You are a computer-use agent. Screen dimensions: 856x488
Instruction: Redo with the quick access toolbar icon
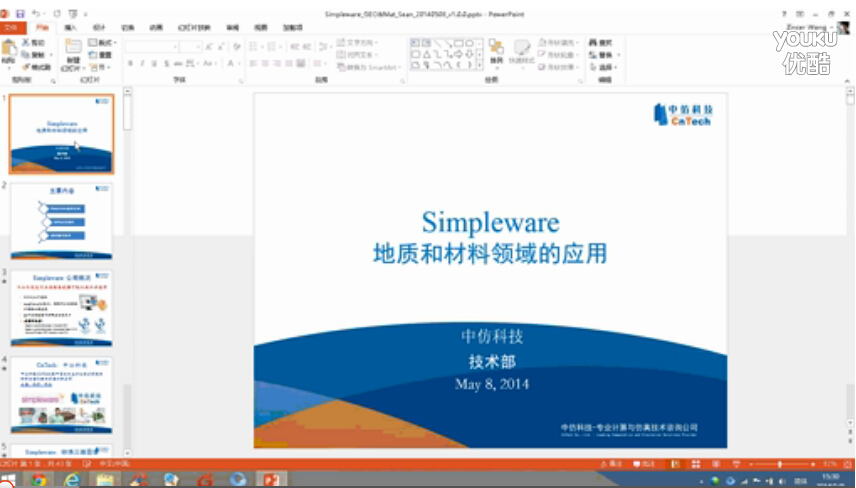(x=57, y=14)
